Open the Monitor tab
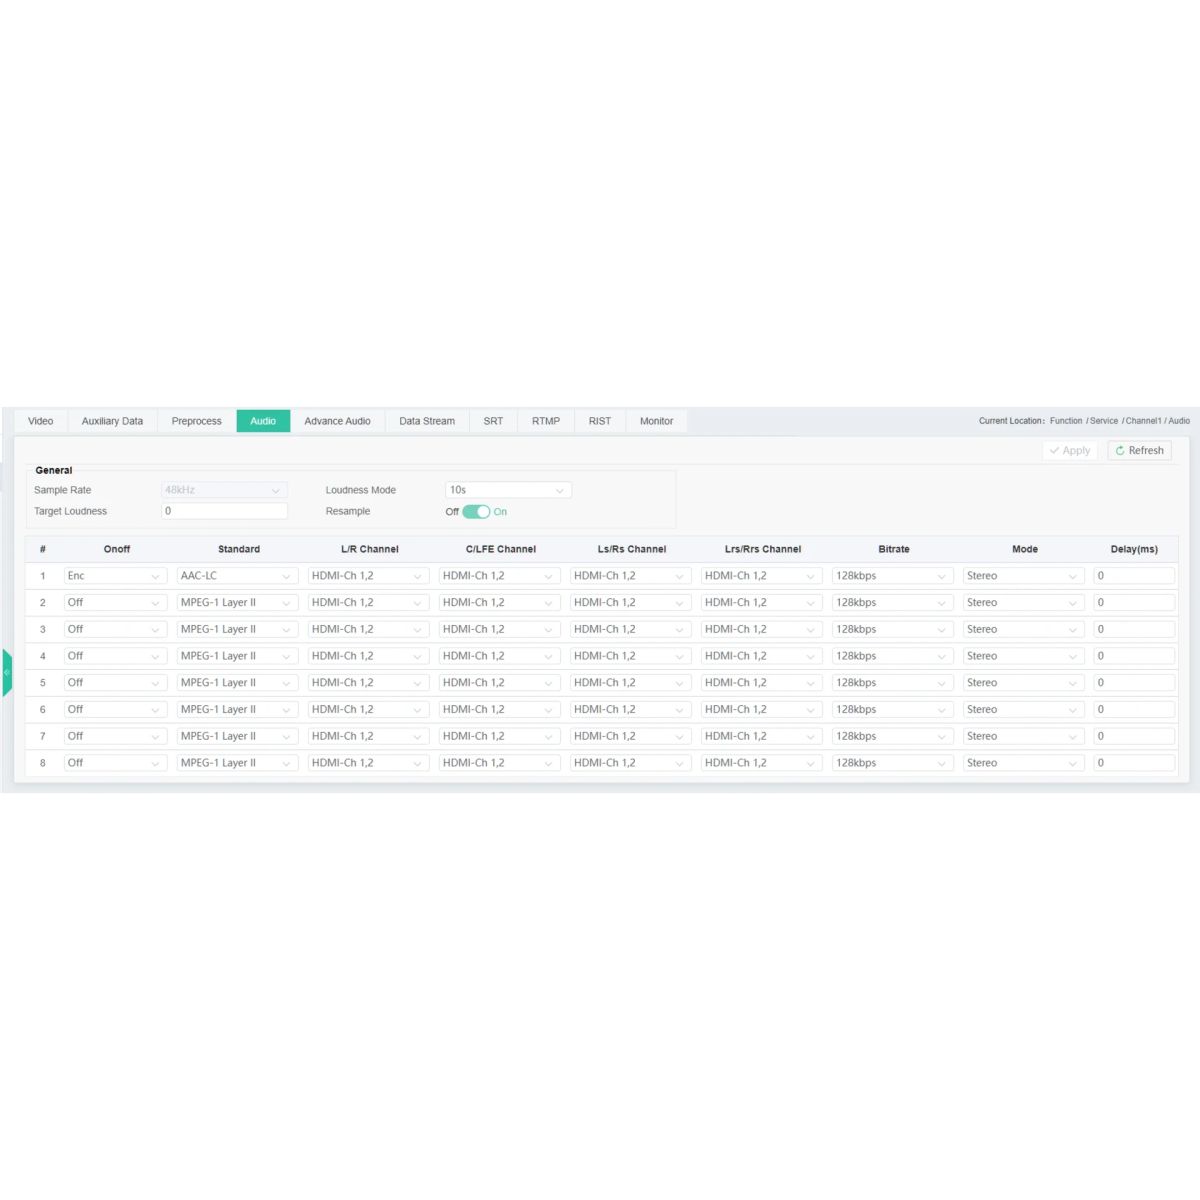Image resolution: width=1200 pixels, height=1200 pixels. click(x=656, y=421)
